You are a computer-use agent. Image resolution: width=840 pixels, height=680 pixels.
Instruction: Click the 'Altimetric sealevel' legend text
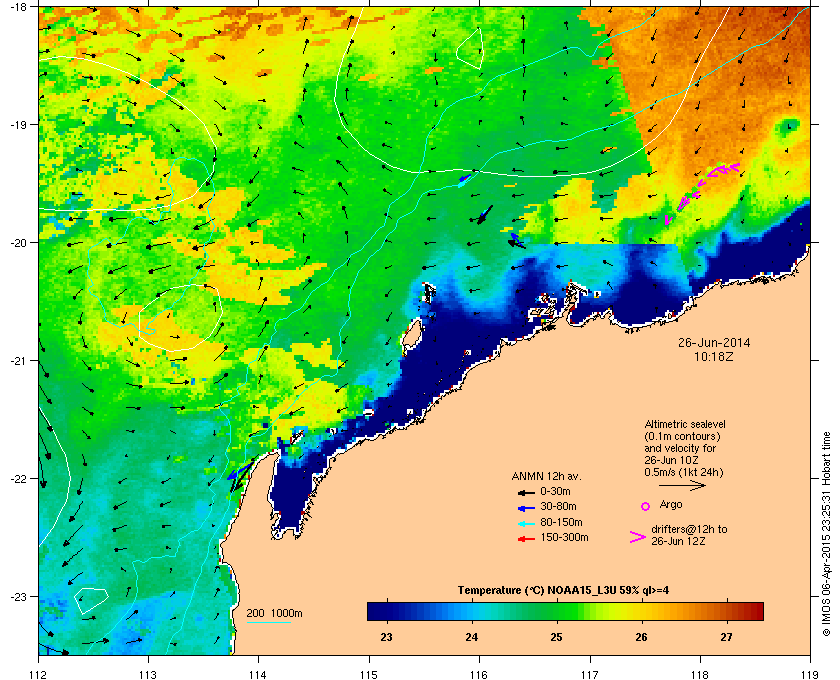click(685, 424)
